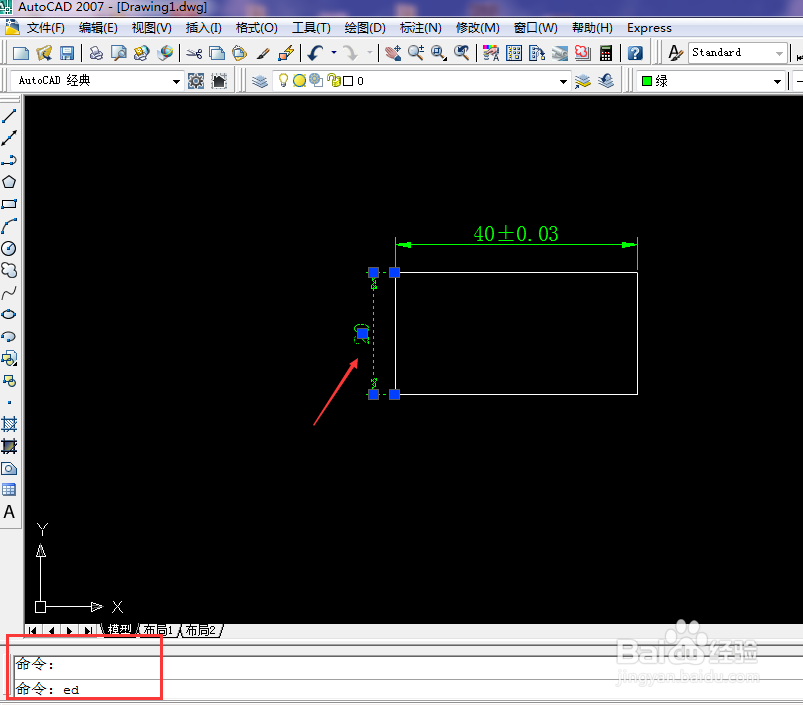The image size is (803, 705).
Task: Click the Zoom Previous icon
Action: click(462, 53)
